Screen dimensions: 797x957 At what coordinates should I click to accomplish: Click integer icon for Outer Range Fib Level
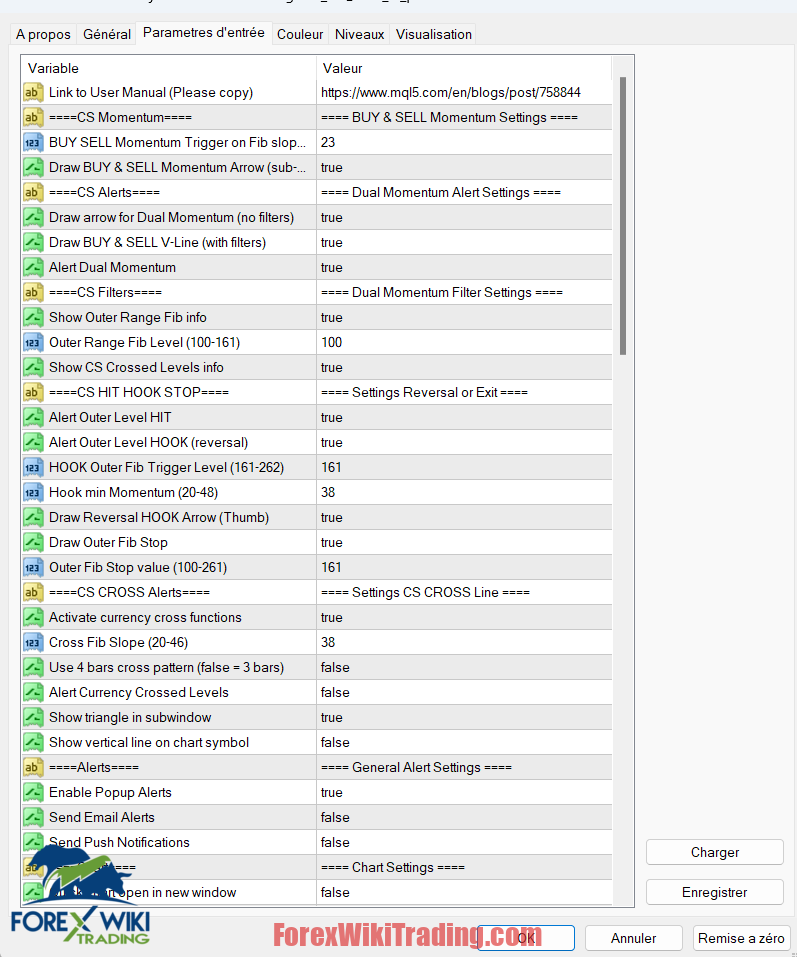point(33,342)
